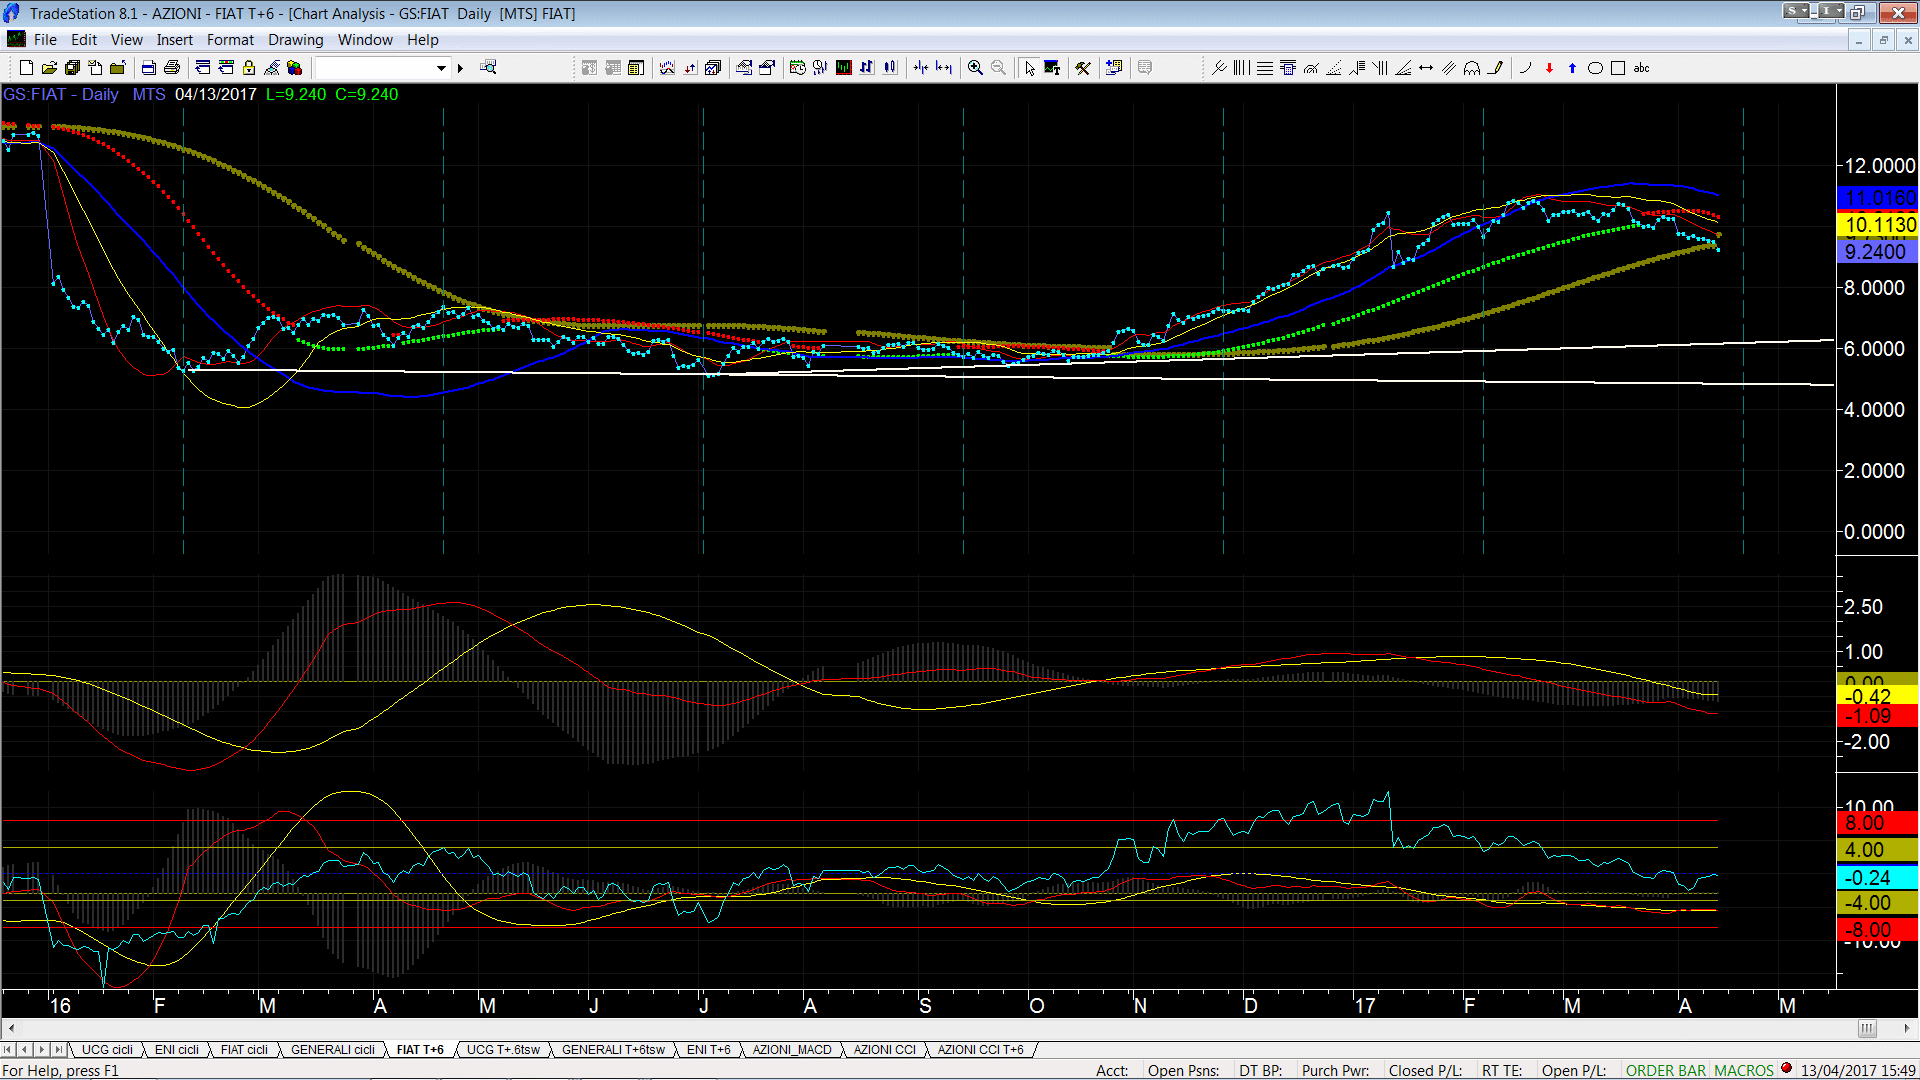Screen dimensions: 1920x1080
Task: Open the View menu
Action: pyautogui.click(x=126, y=40)
